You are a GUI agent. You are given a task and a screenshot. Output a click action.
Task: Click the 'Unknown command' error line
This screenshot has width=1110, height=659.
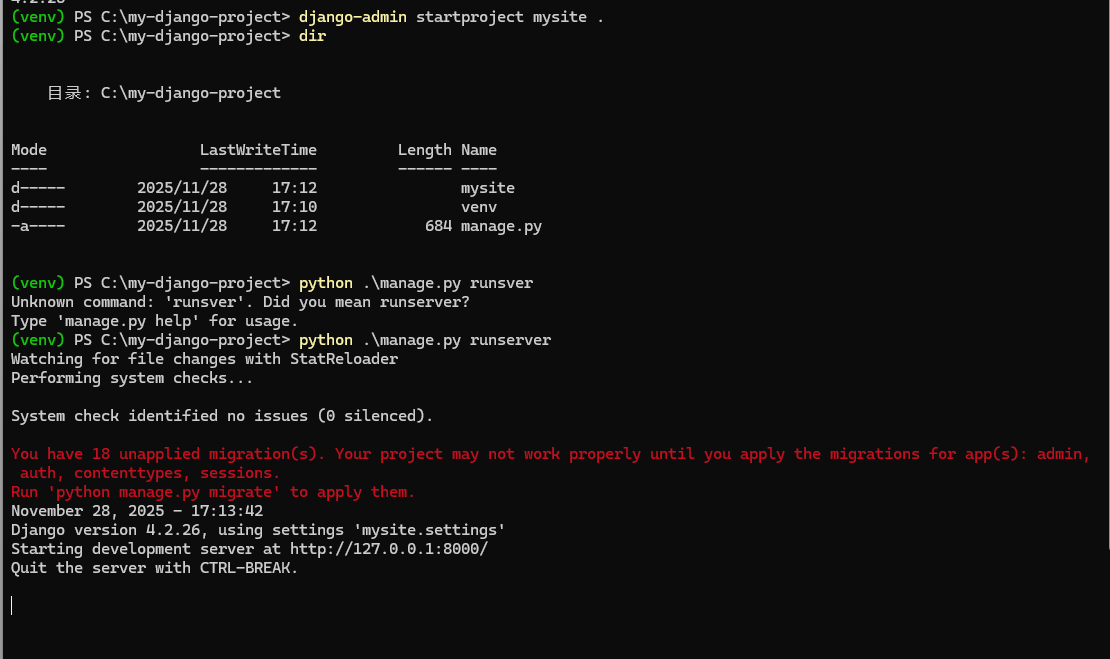pyautogui.click(x=240, y=302)
